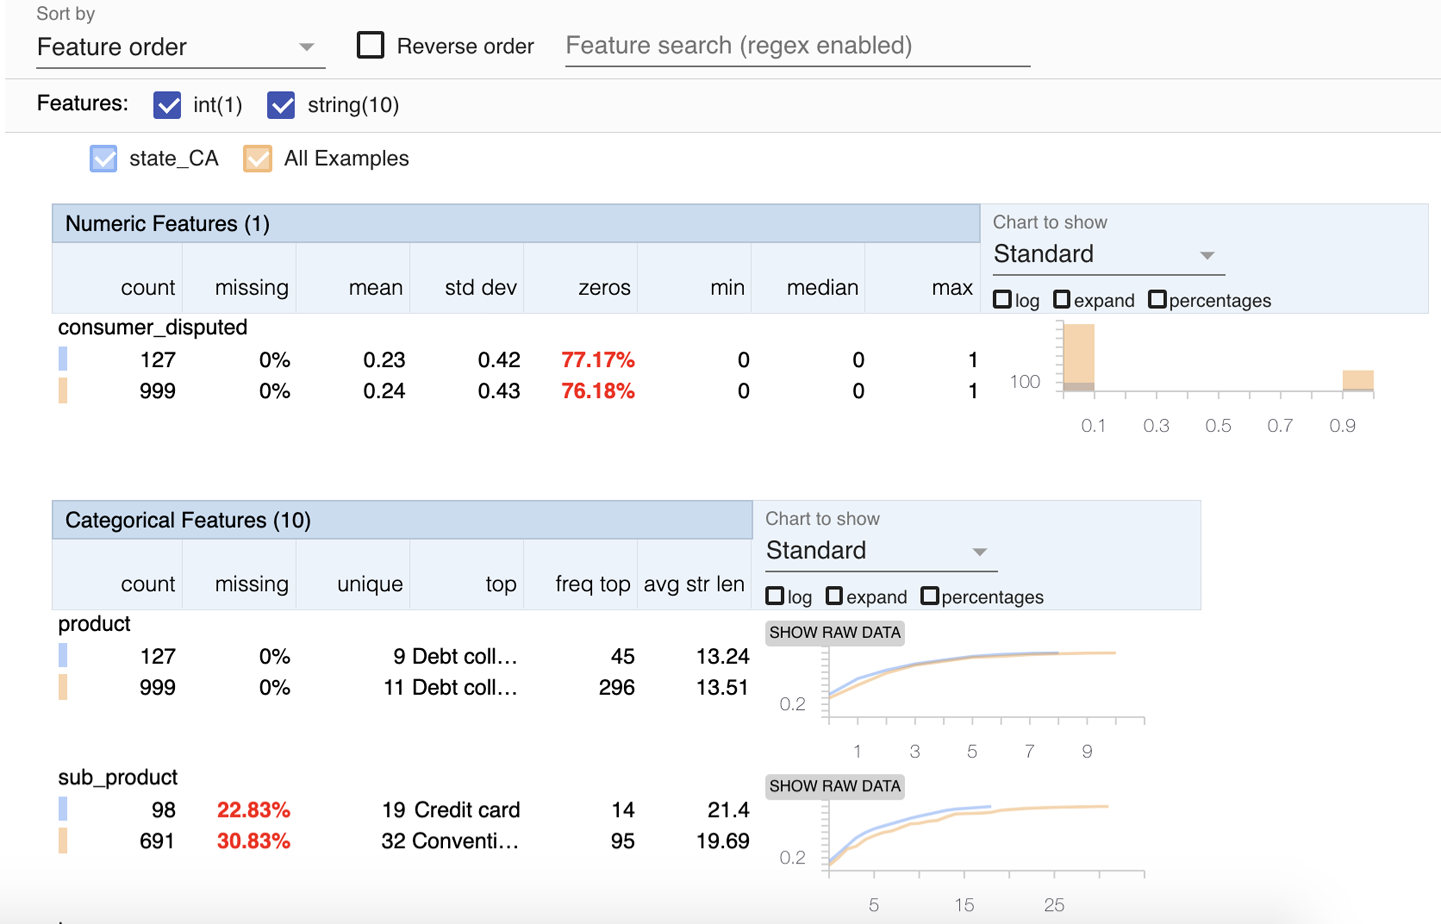Click blue state_CA swatch in consumer_disputed row

coord(63,359)
